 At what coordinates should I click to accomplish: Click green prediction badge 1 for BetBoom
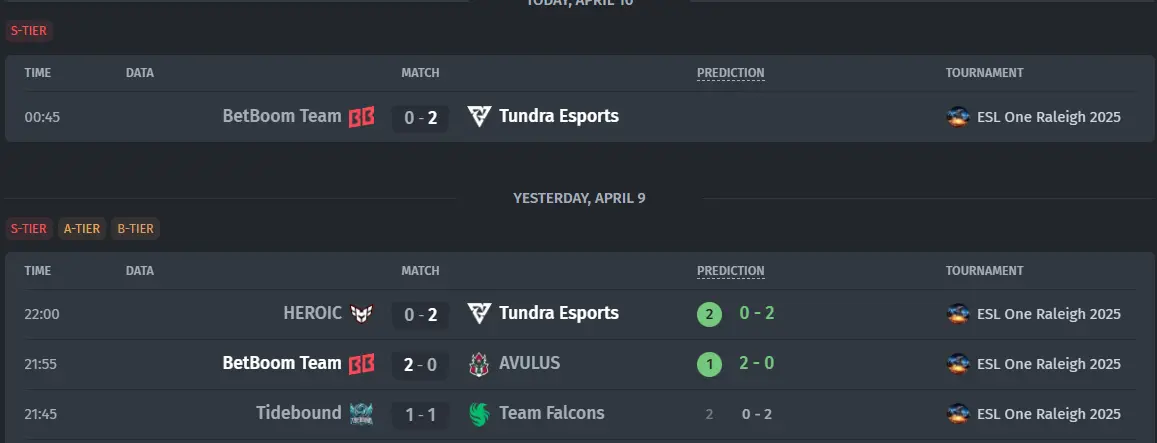point(709,365)
